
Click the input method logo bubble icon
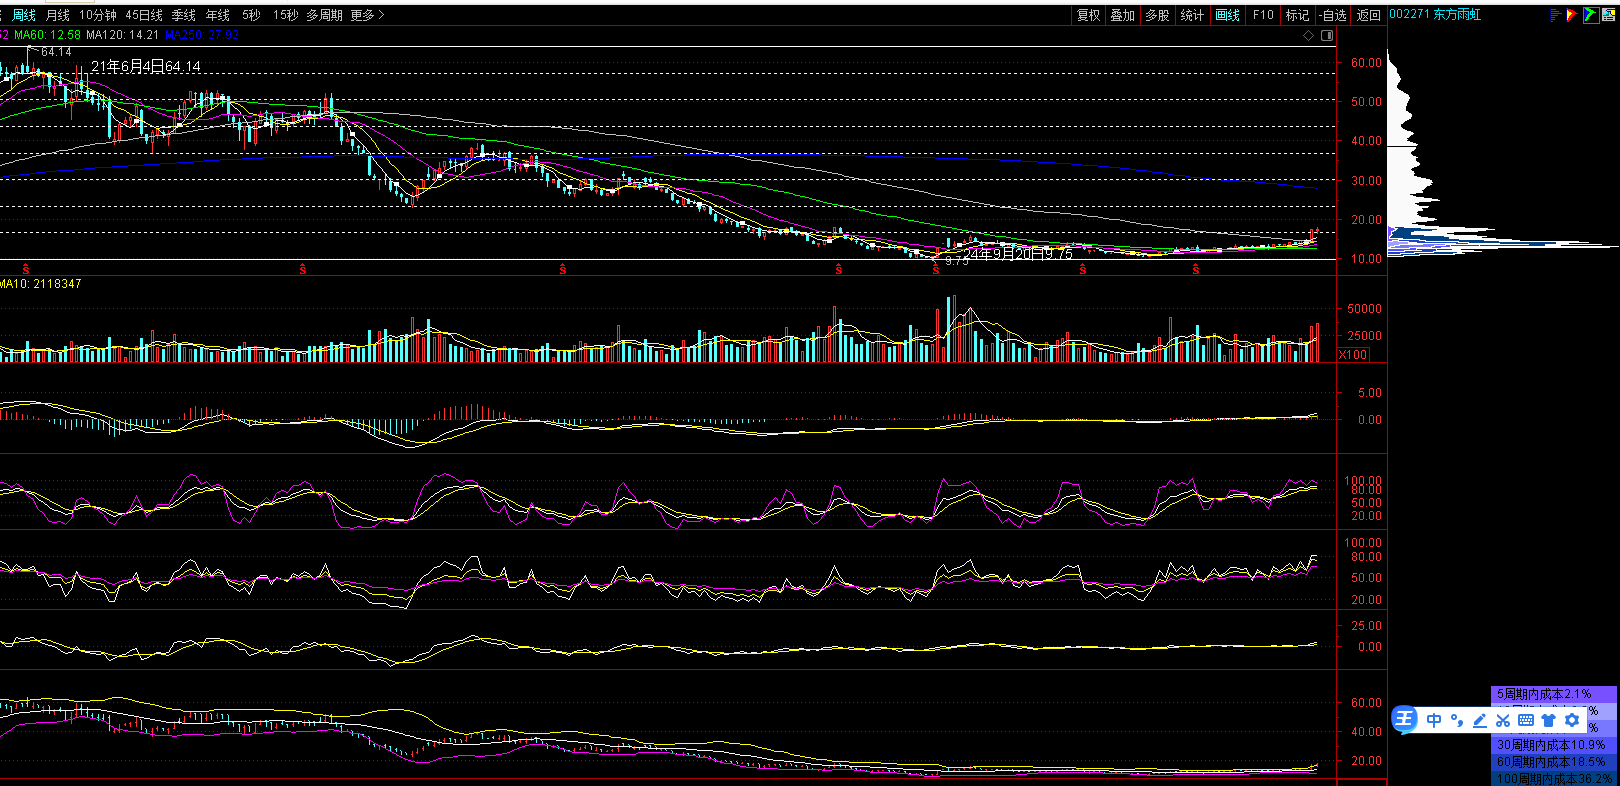(x=1405, y=719)
